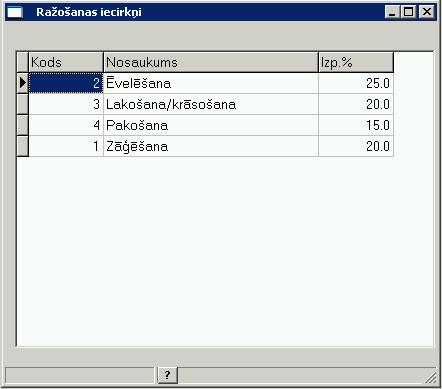The image size is (442, 389).
Task: Click the question mark help button
Action: (167, 375)
